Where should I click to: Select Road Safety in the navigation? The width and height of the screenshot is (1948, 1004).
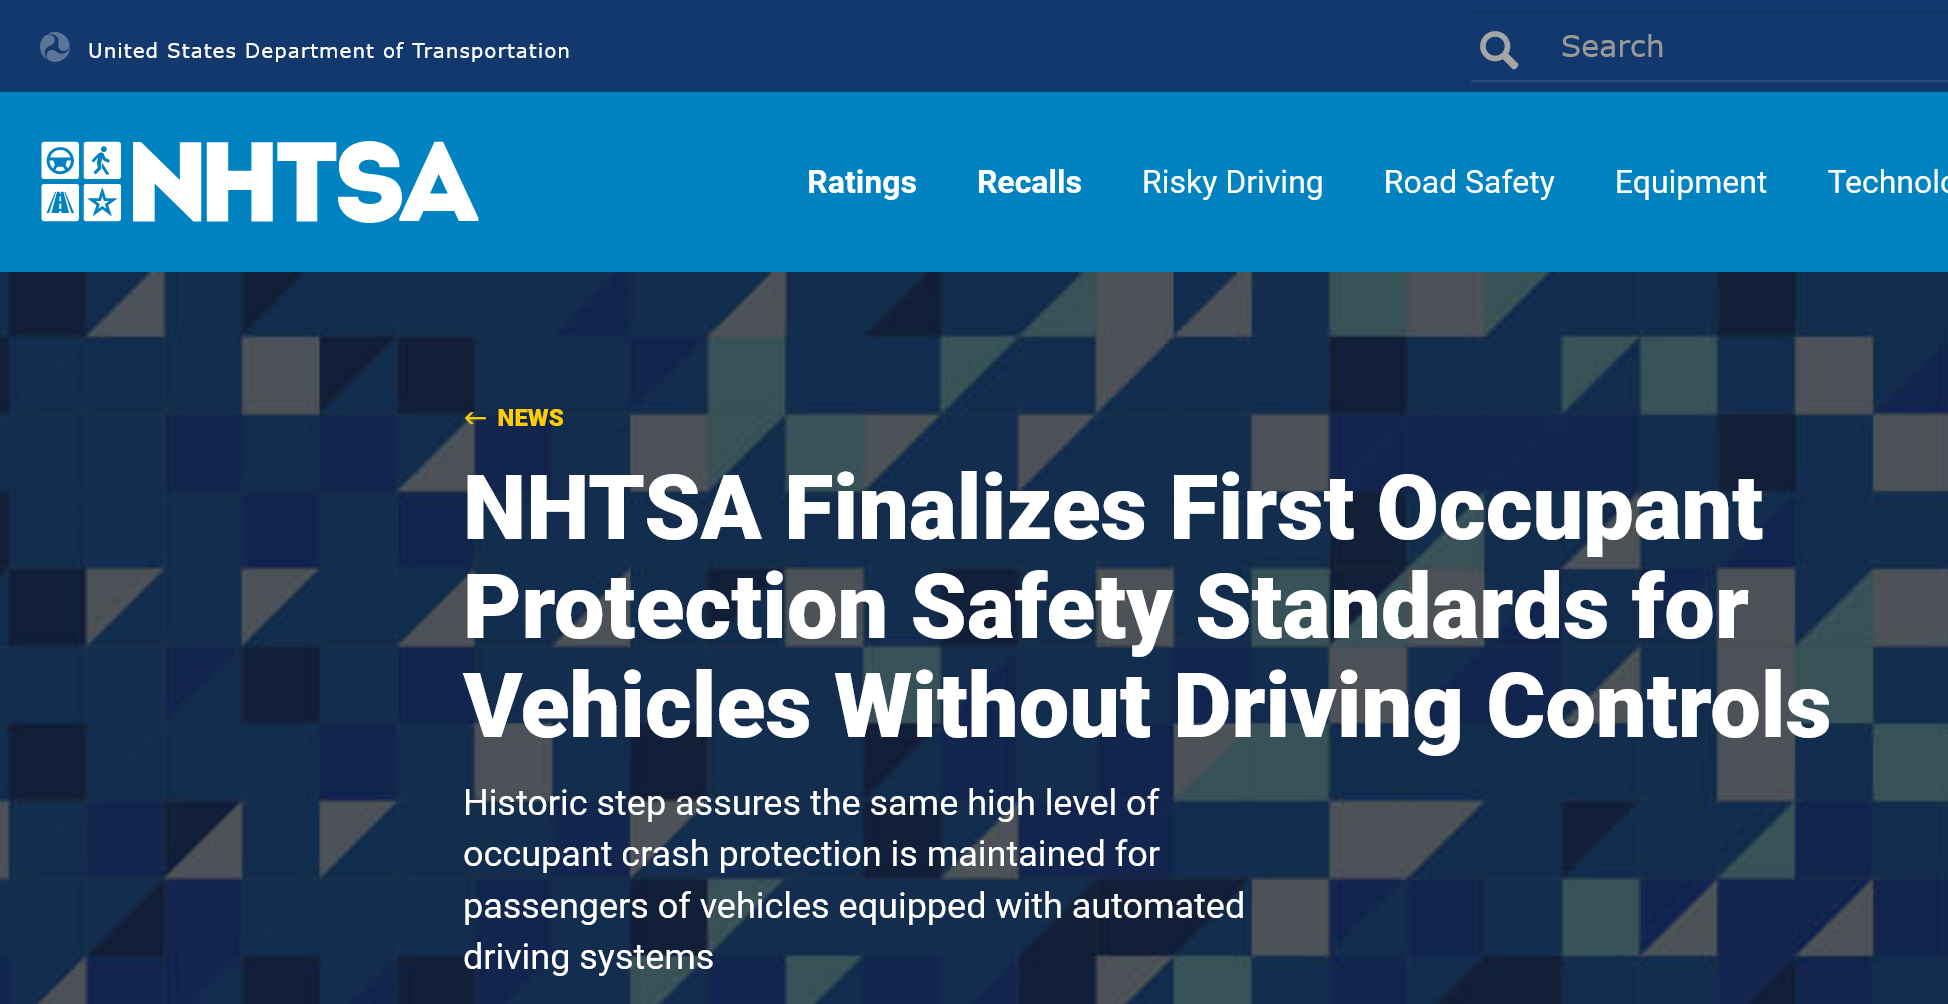click(x=1468, y=182)
